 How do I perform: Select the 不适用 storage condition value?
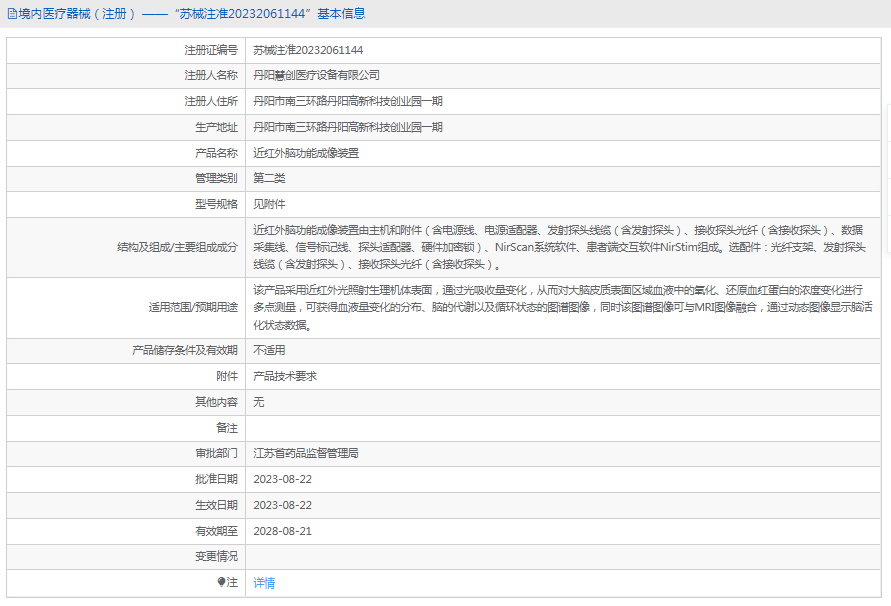[x=269, y=350]
